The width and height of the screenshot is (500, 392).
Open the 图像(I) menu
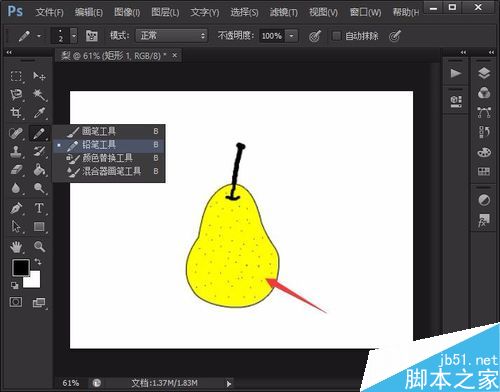click(127, 12)
